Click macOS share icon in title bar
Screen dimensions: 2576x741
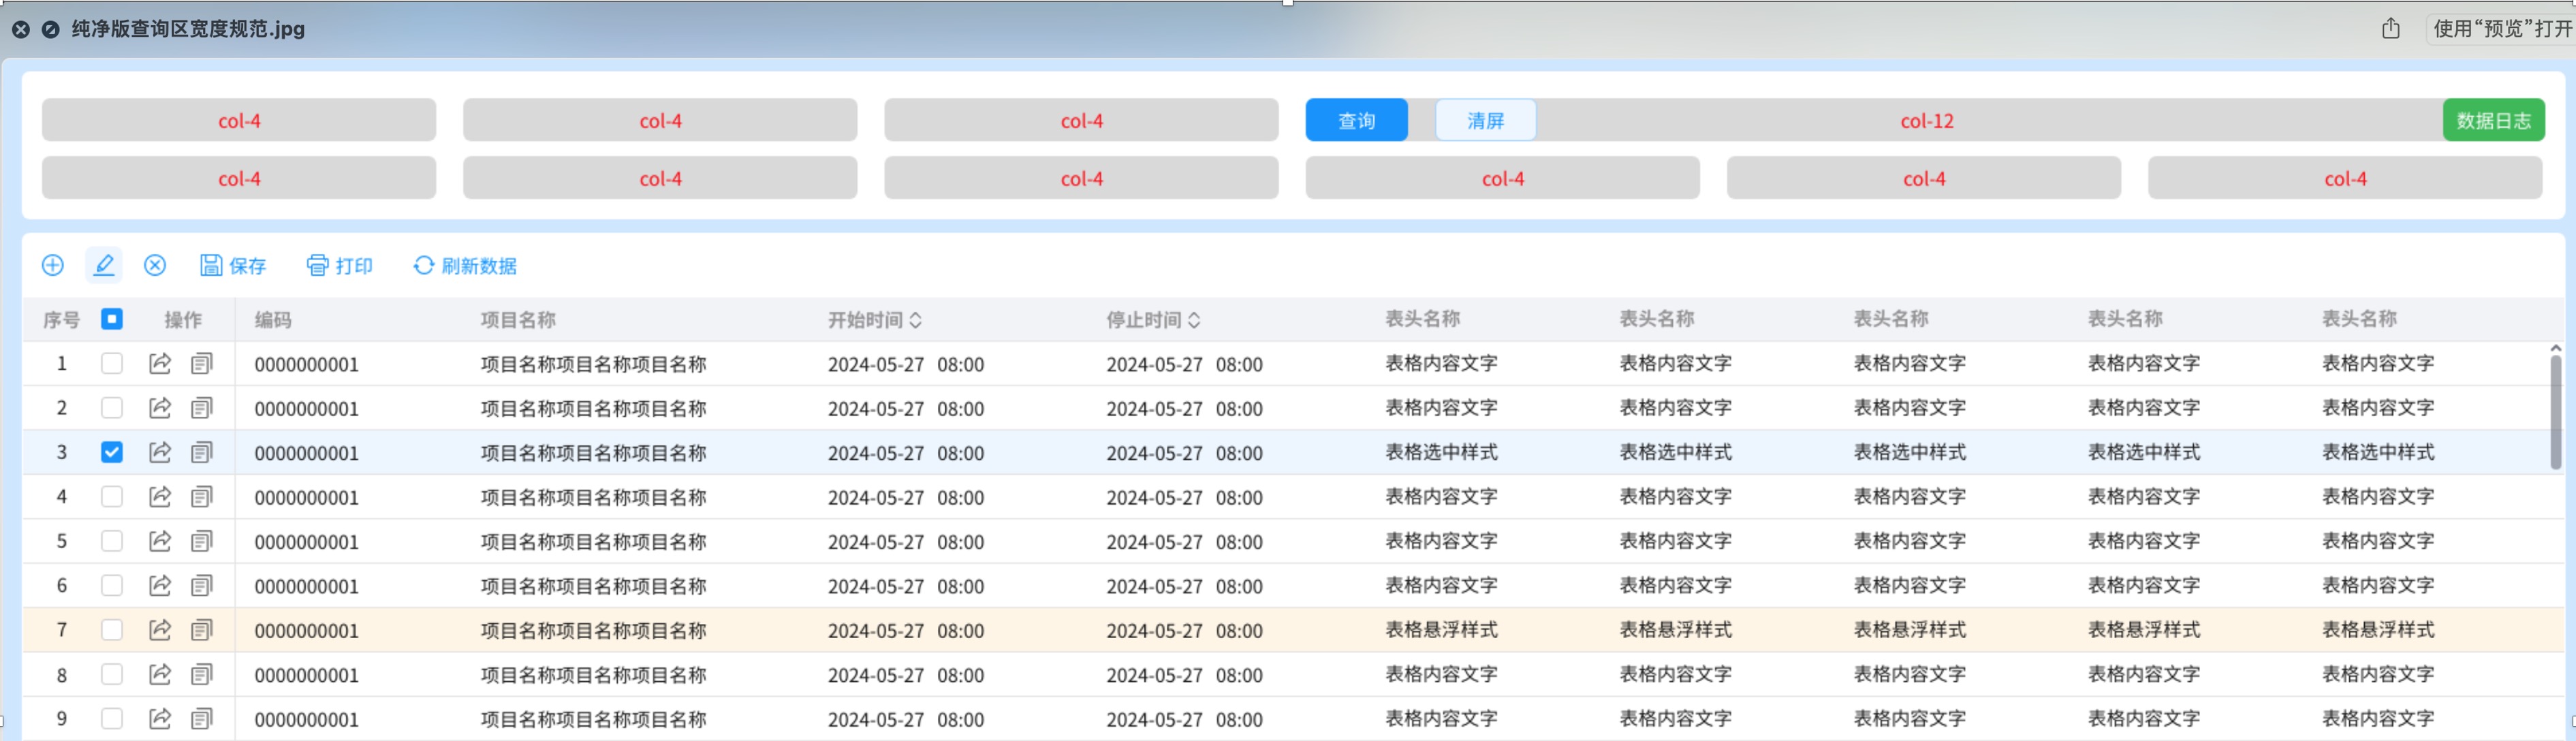pos(2390,29)
